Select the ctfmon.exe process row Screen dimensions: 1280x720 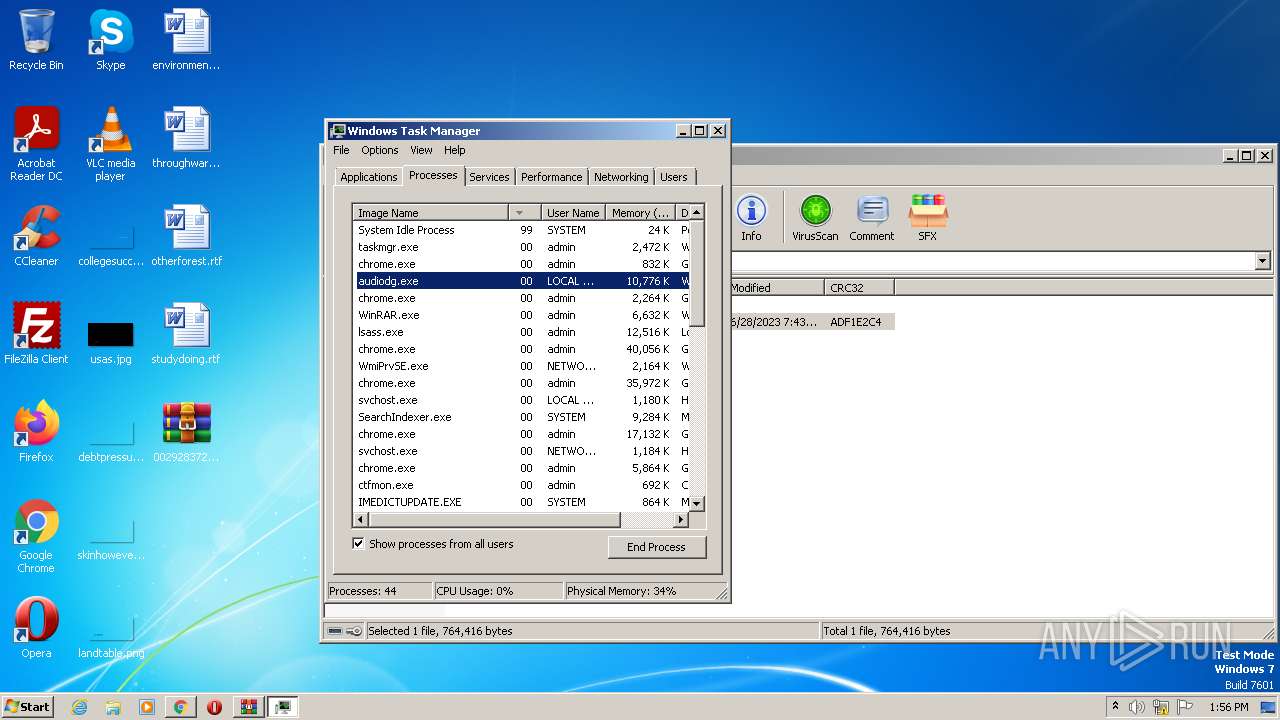tap(521, 485)
